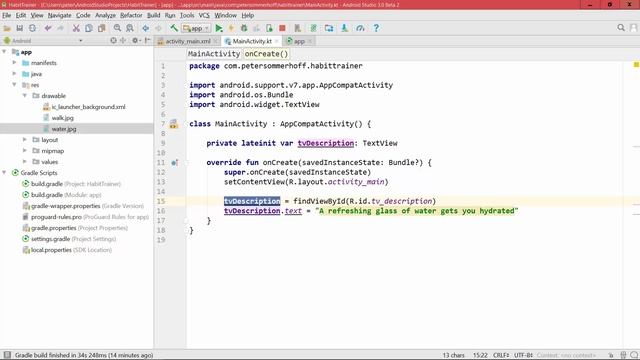Click the class gutter icon on line 7
640x360 pixels.
(173, 124)
